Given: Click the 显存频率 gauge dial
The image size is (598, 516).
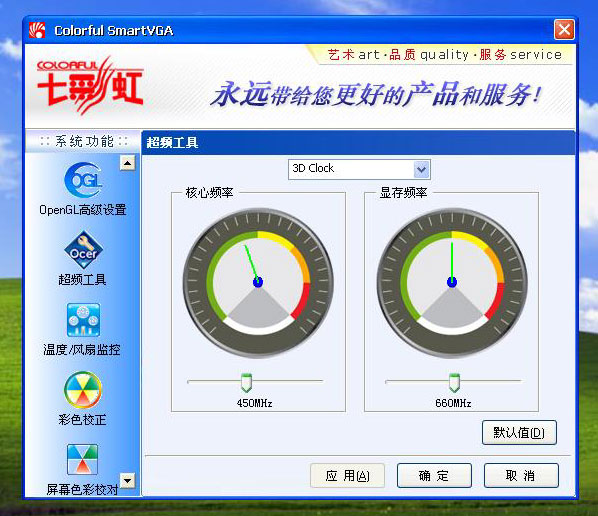Looking at the screenshot, I should tap(452, 283).
